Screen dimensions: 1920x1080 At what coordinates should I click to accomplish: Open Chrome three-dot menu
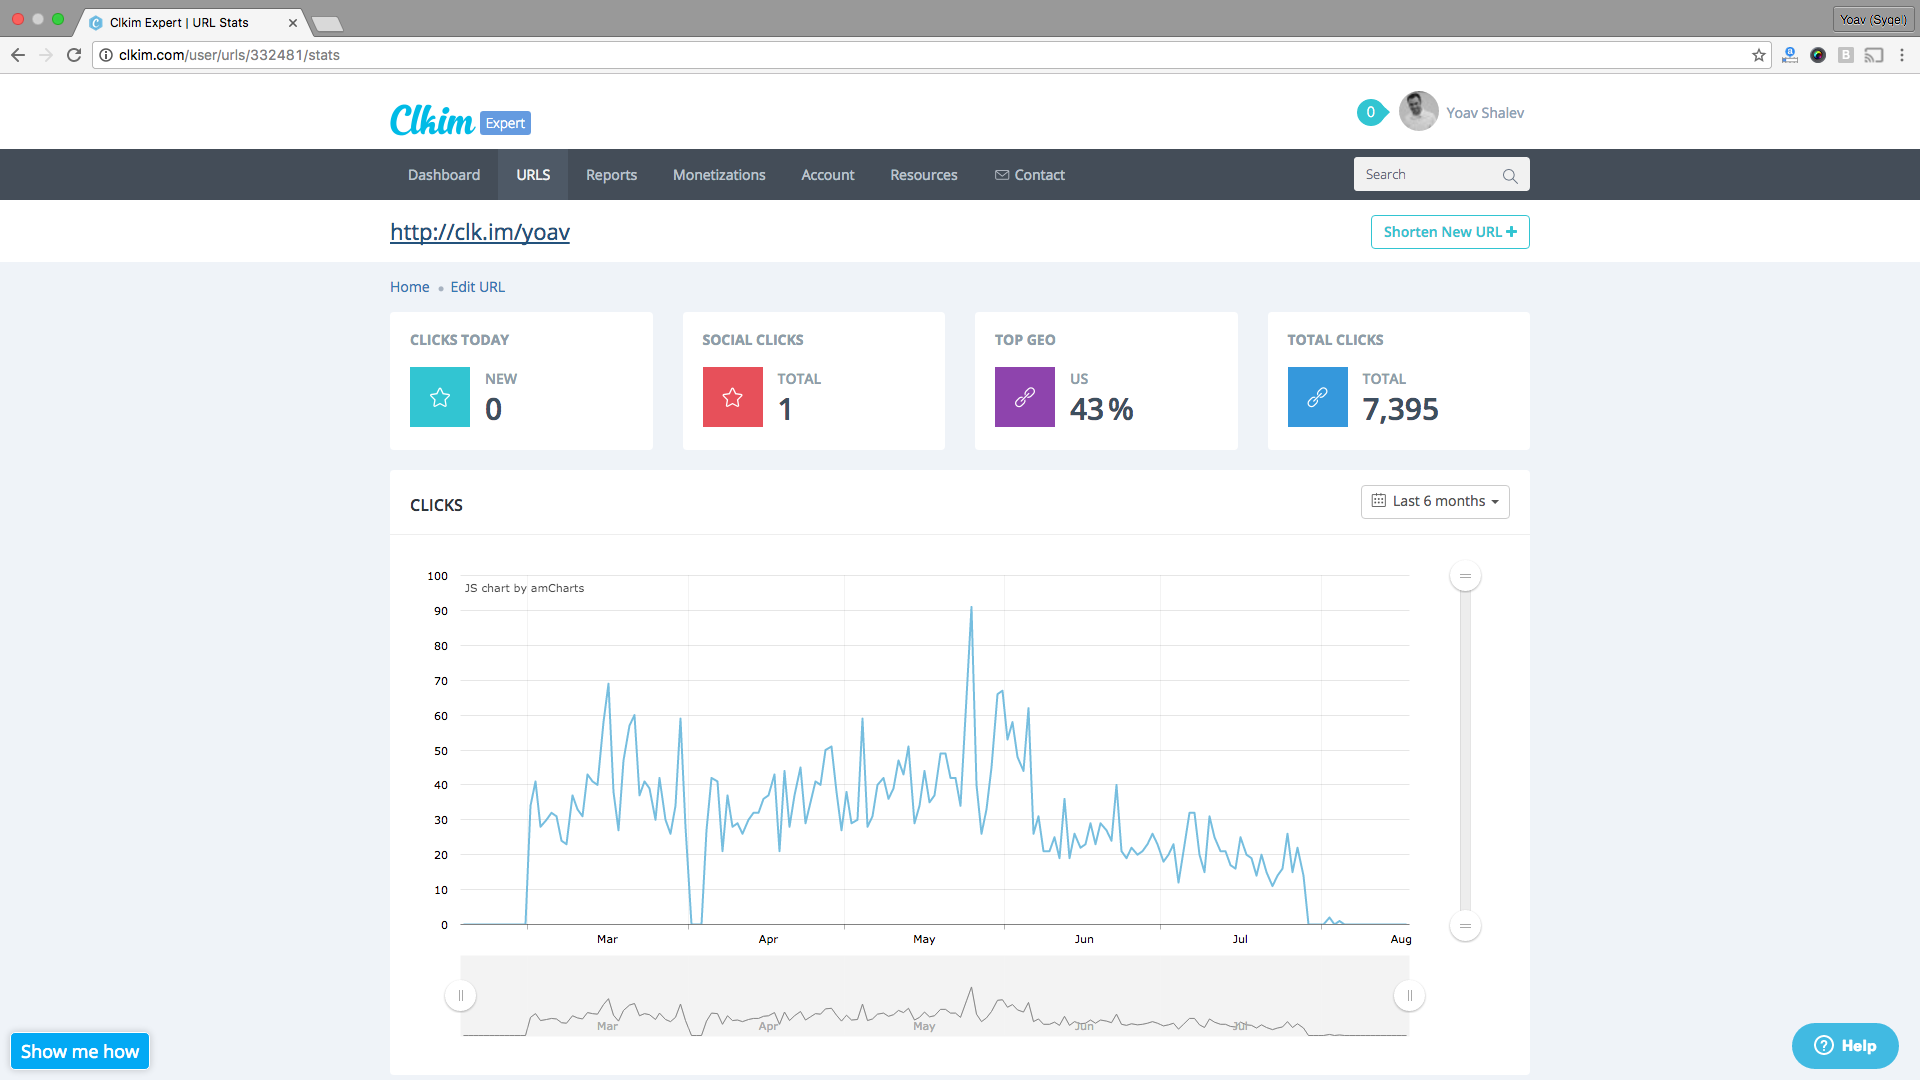click(x=1902, y=55)
